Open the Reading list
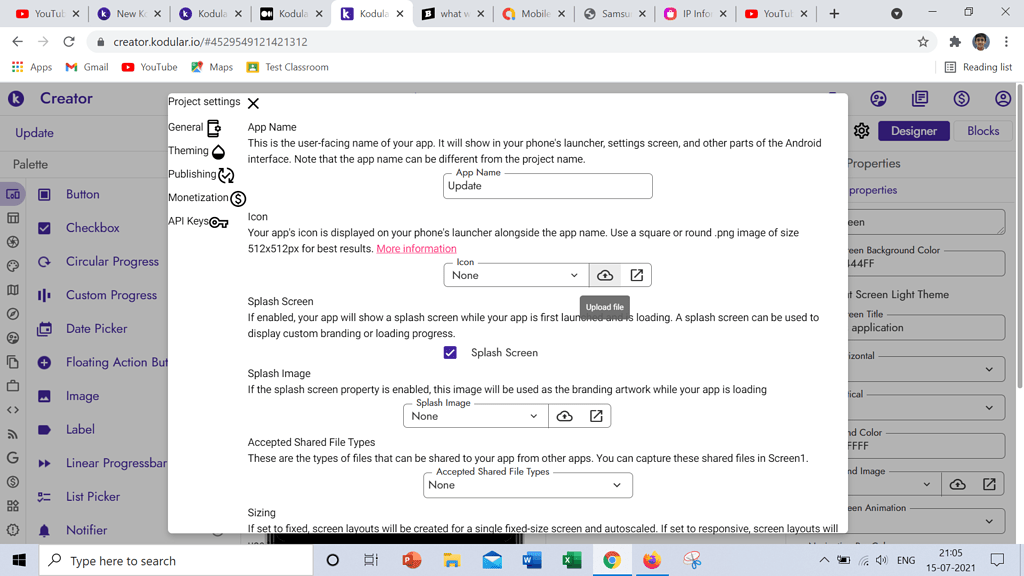The width and height of the screenshot is (1024, 576). pyautogui.click(x=978, y=67)
